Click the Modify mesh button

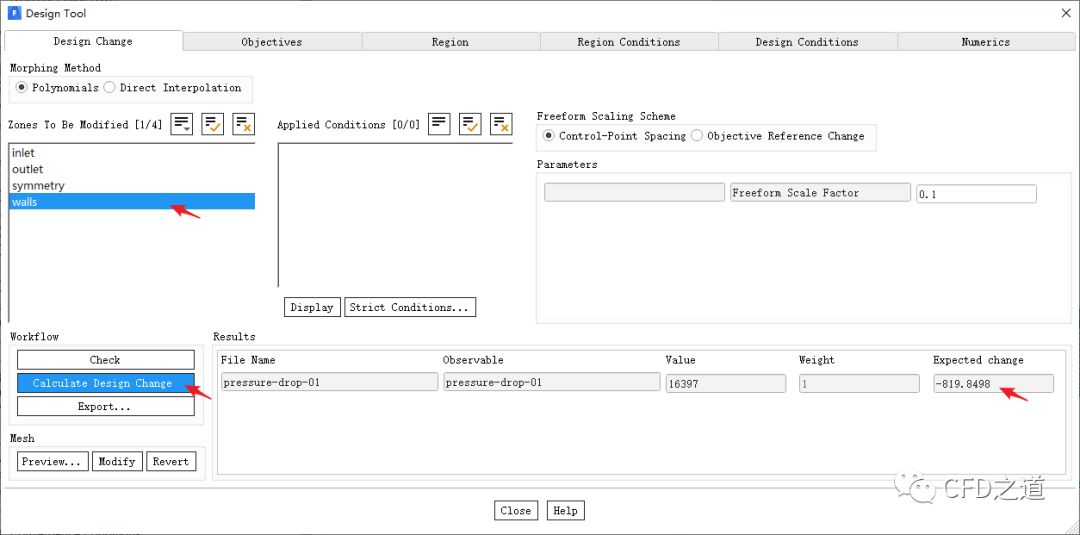(117, 461)
